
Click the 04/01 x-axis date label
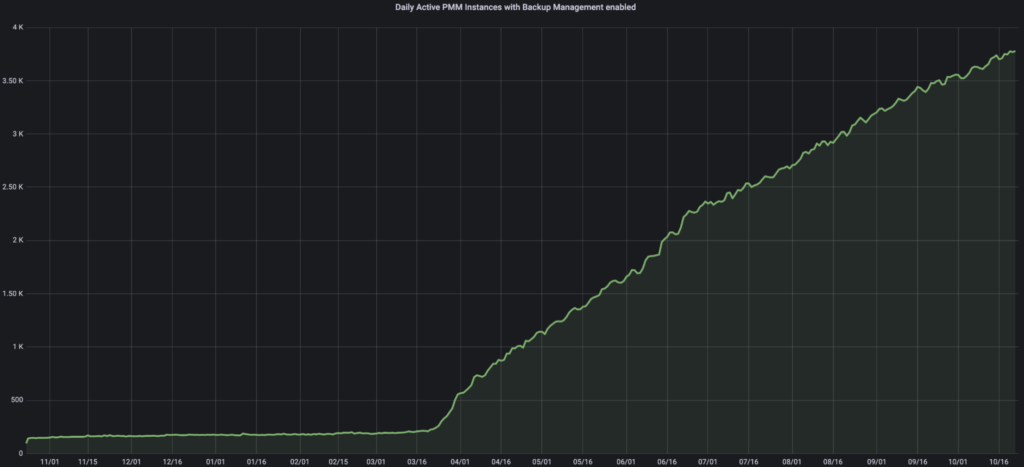[x=462, y=461]
